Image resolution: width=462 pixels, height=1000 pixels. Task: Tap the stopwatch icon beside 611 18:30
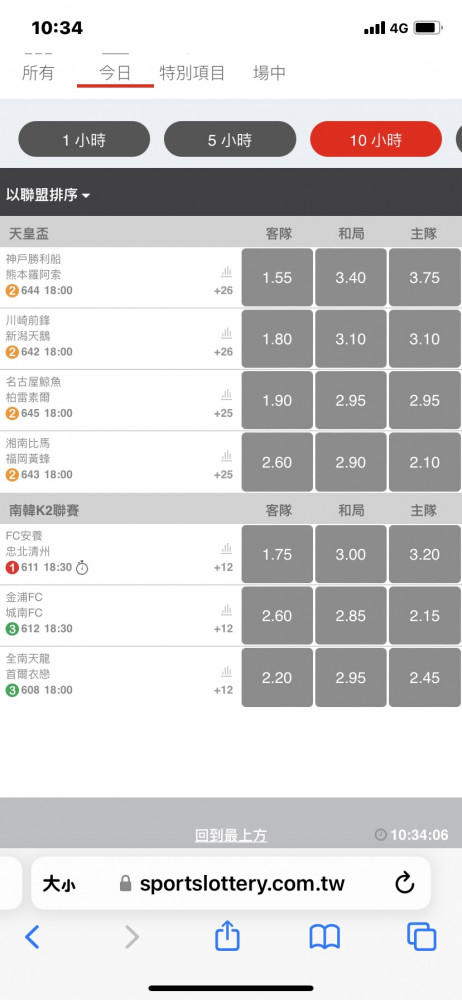82,568
